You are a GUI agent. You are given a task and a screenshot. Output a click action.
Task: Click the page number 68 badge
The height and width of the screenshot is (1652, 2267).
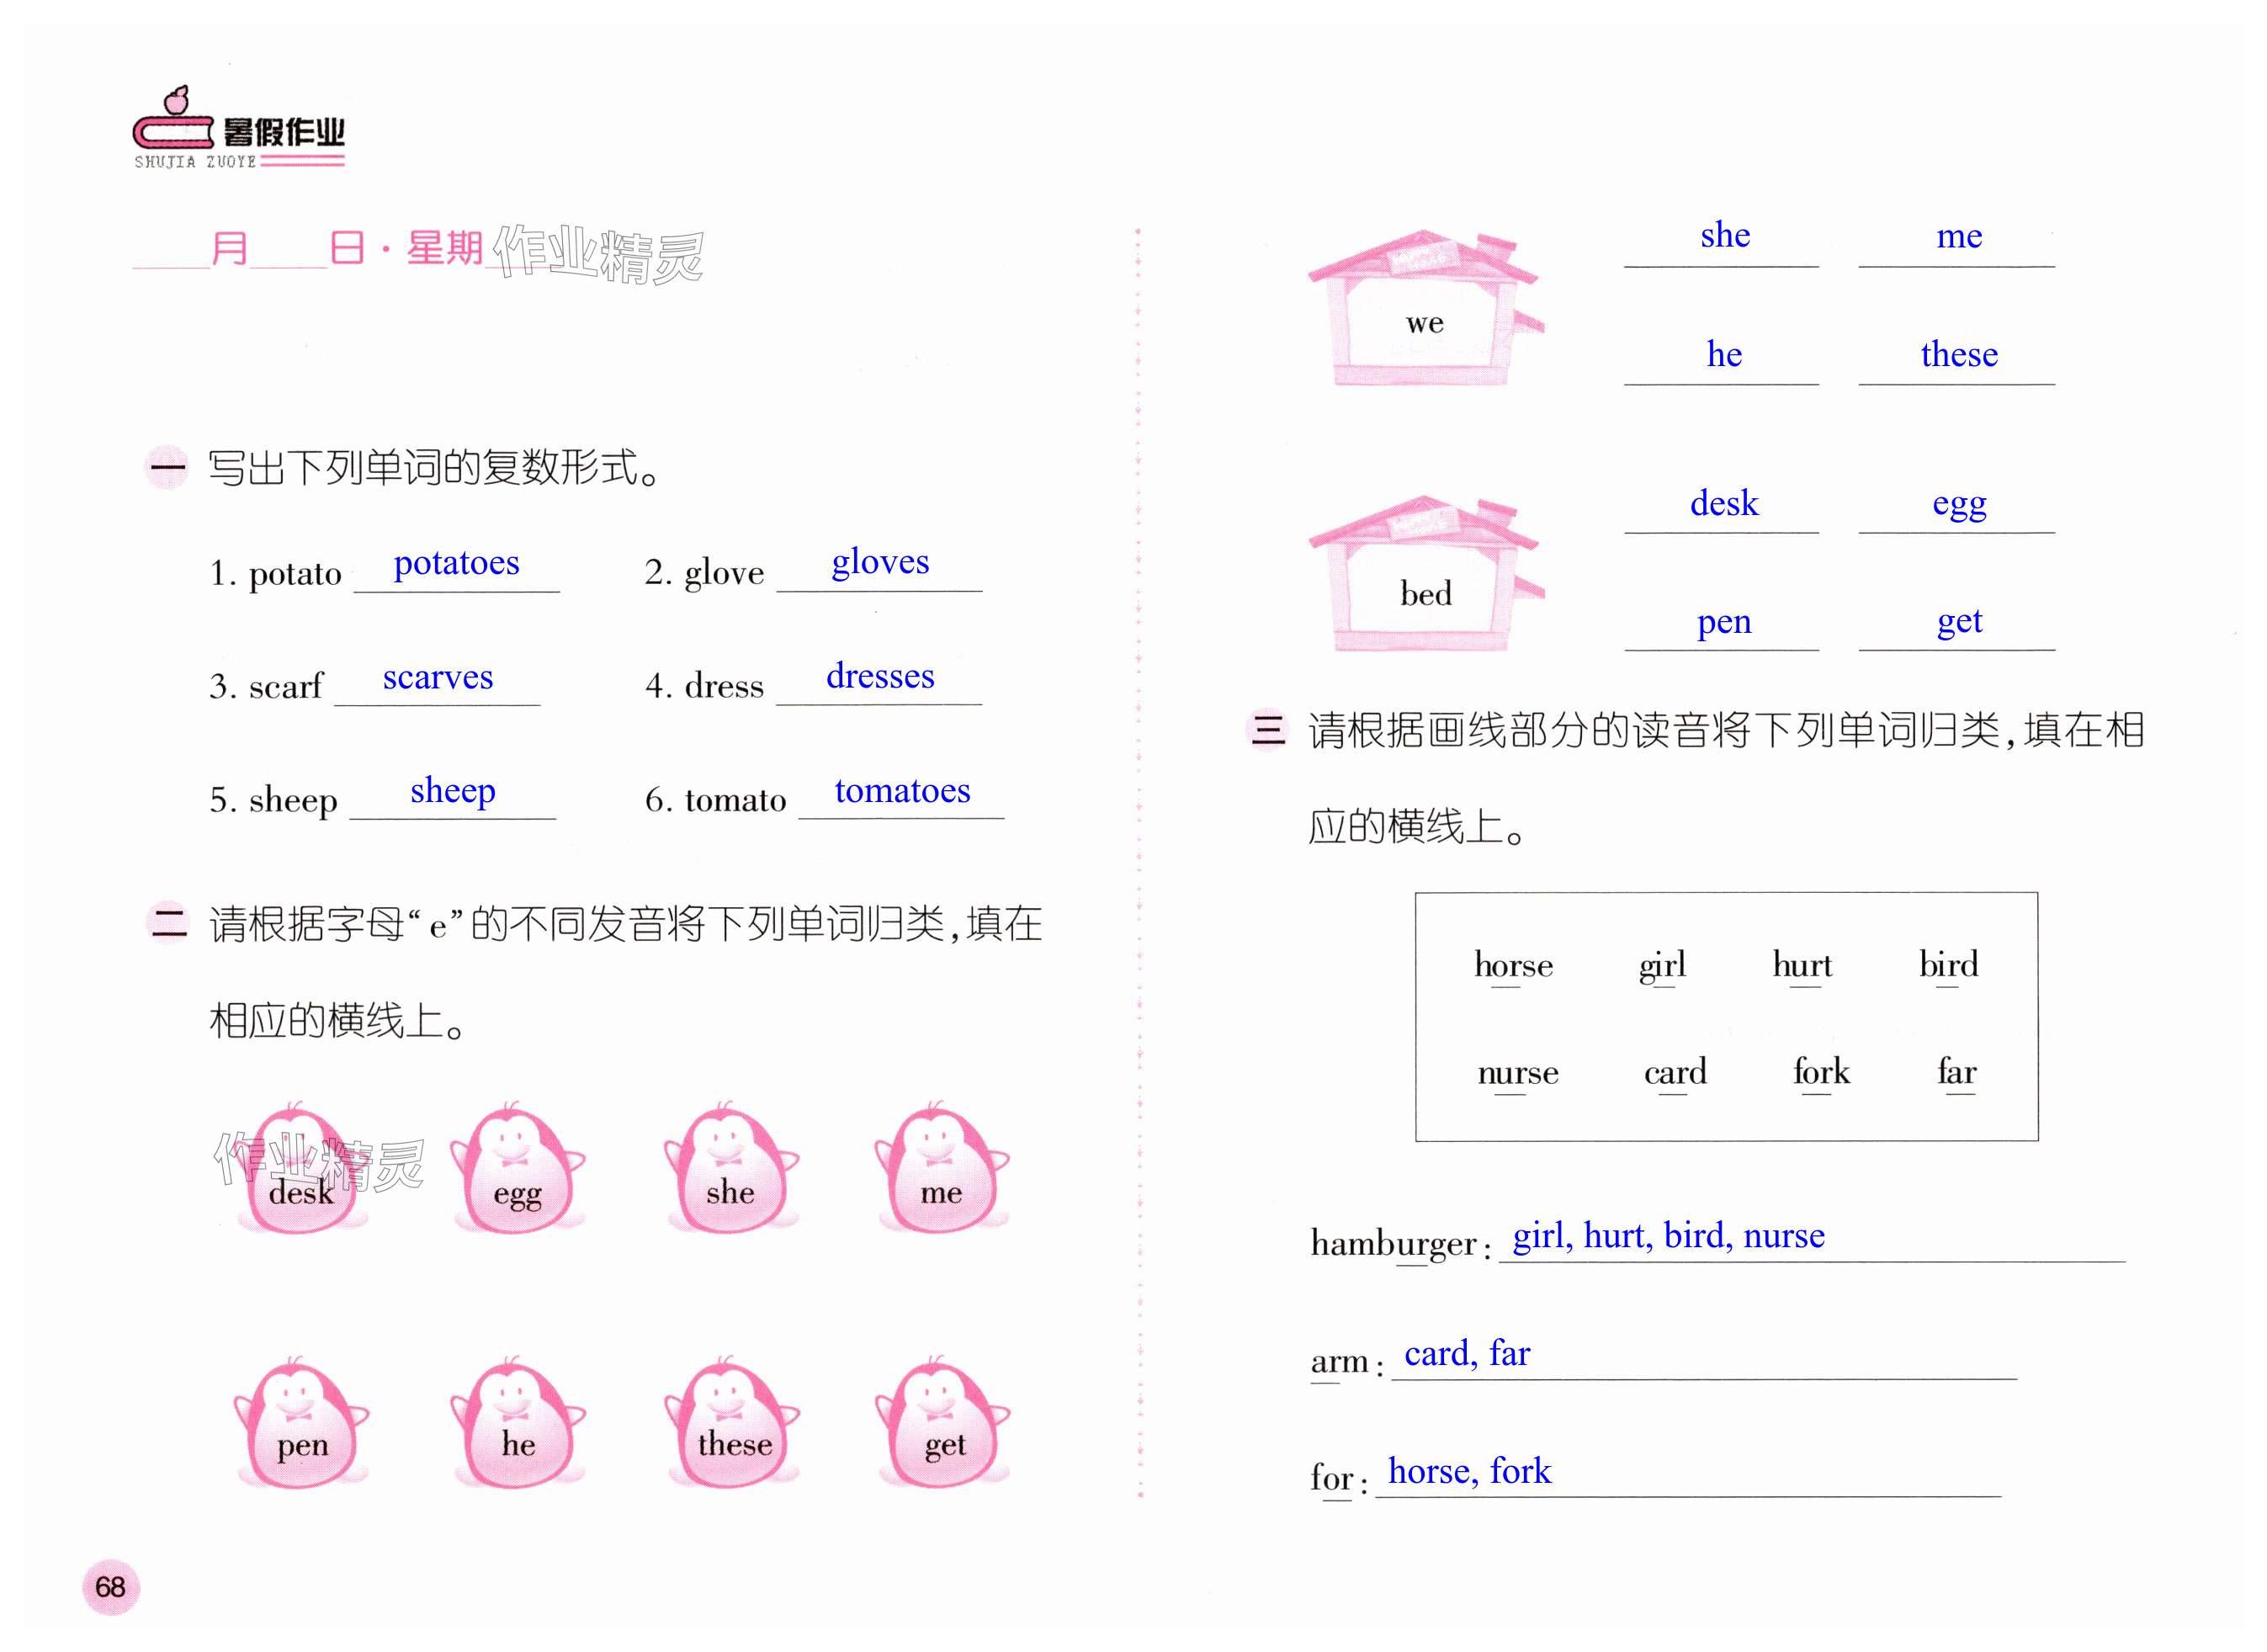(110, 1586)
